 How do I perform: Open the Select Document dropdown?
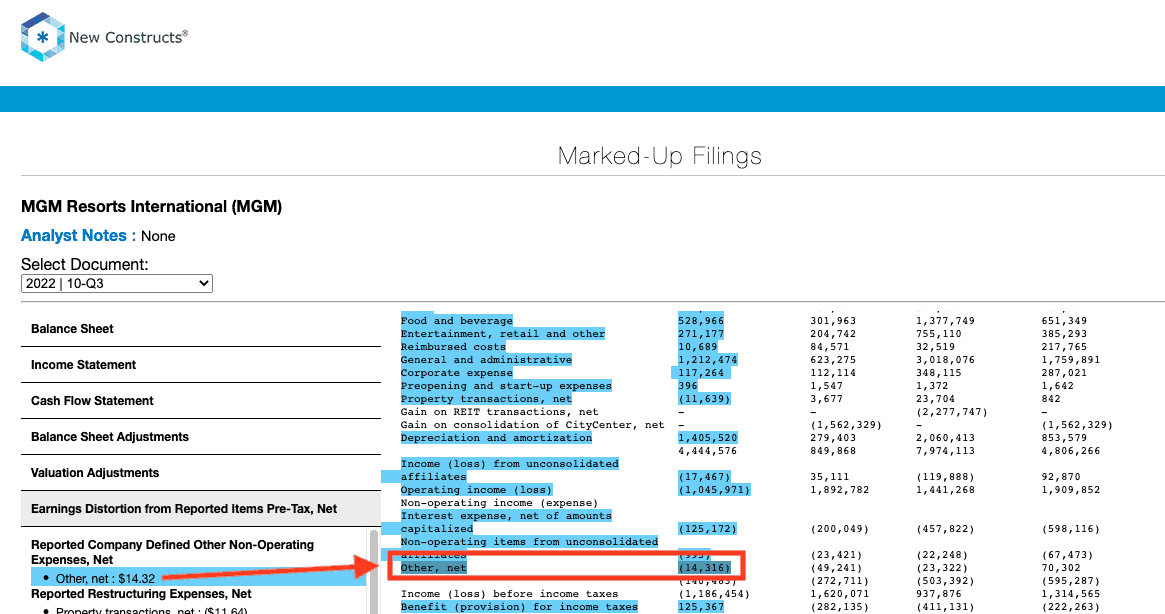117,283
